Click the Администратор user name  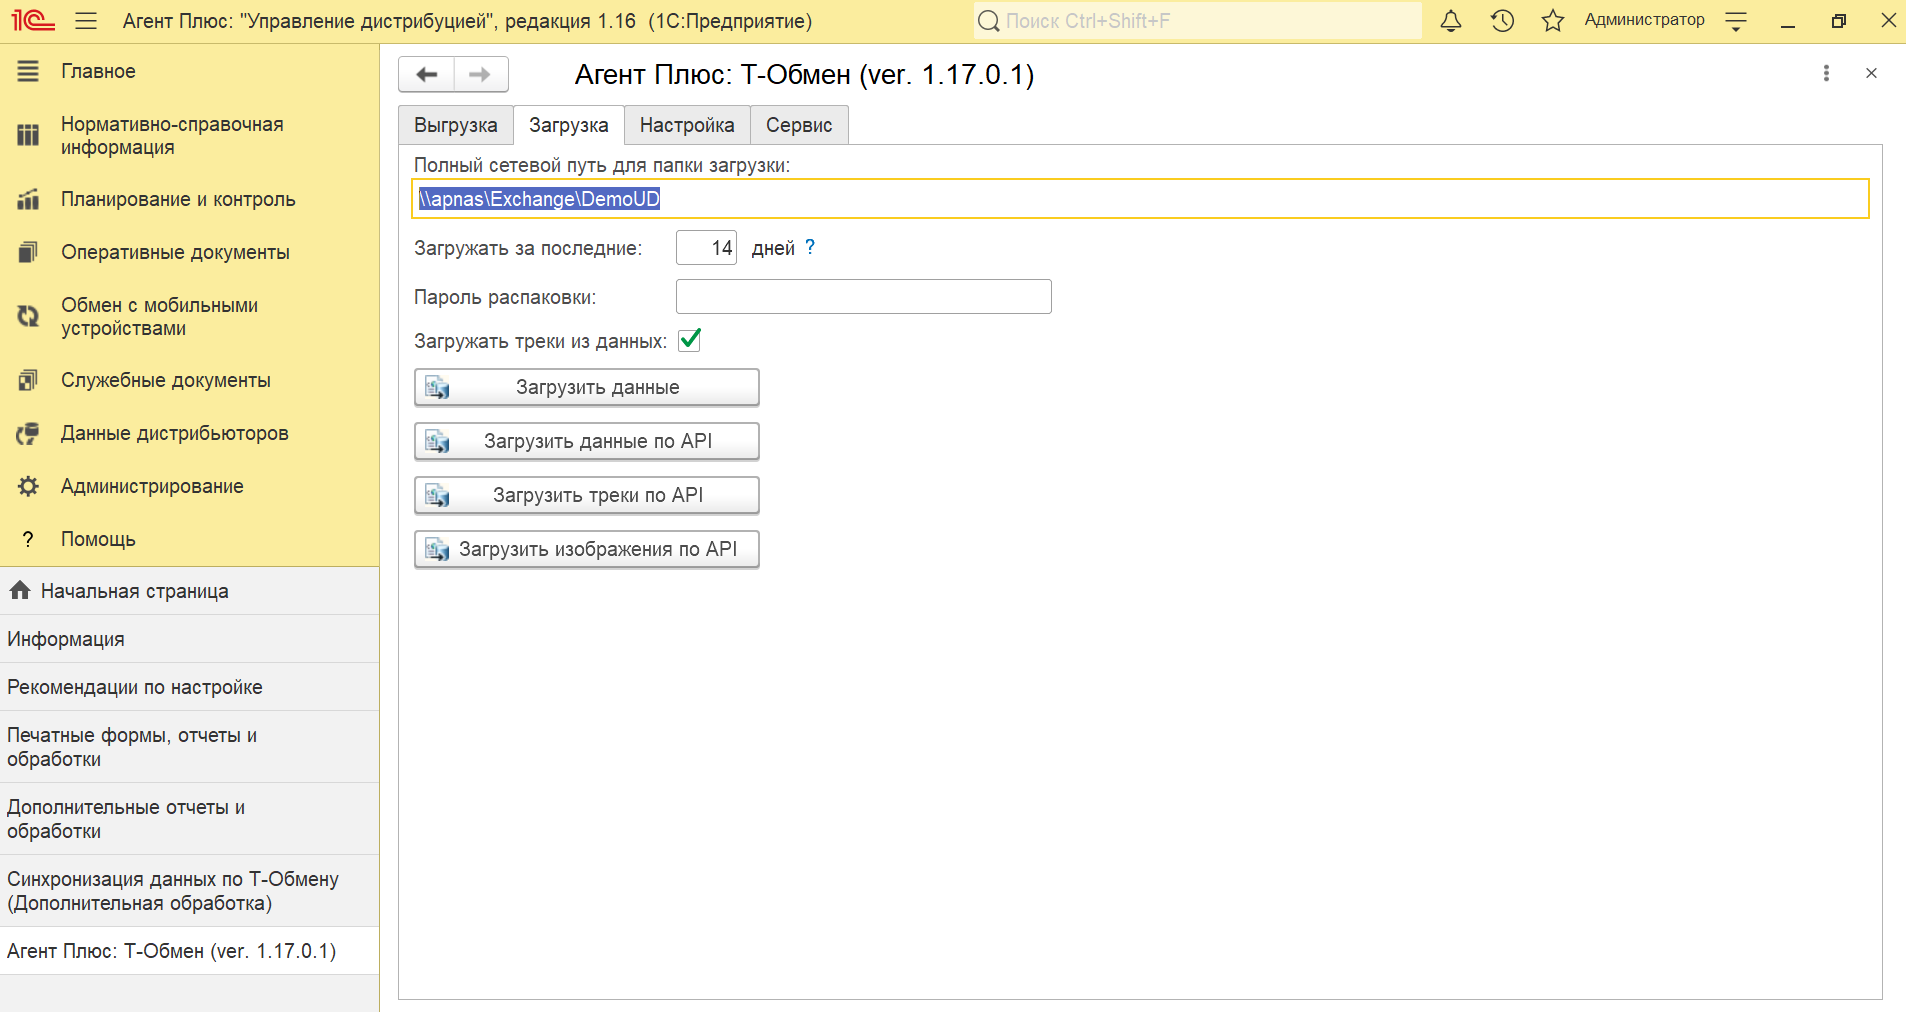pos(1644,20)
